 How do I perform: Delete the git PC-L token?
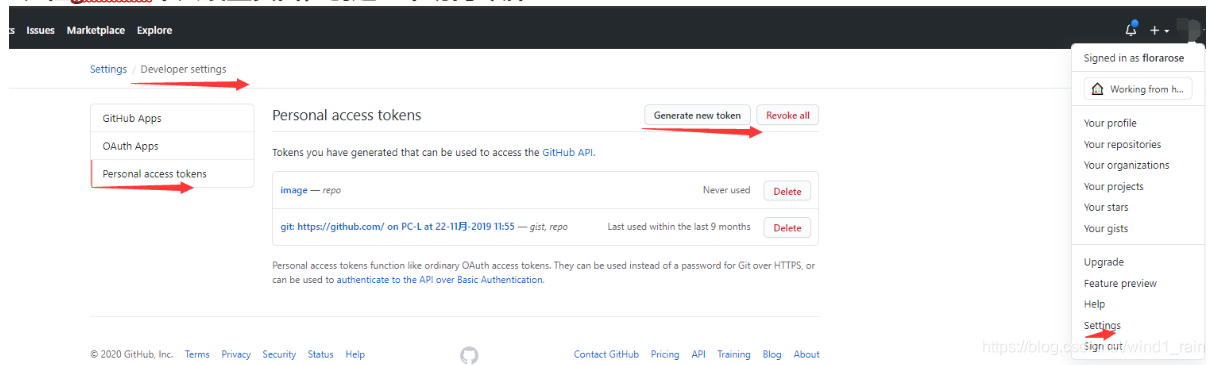pyautogui.click(x=787, y=228)
